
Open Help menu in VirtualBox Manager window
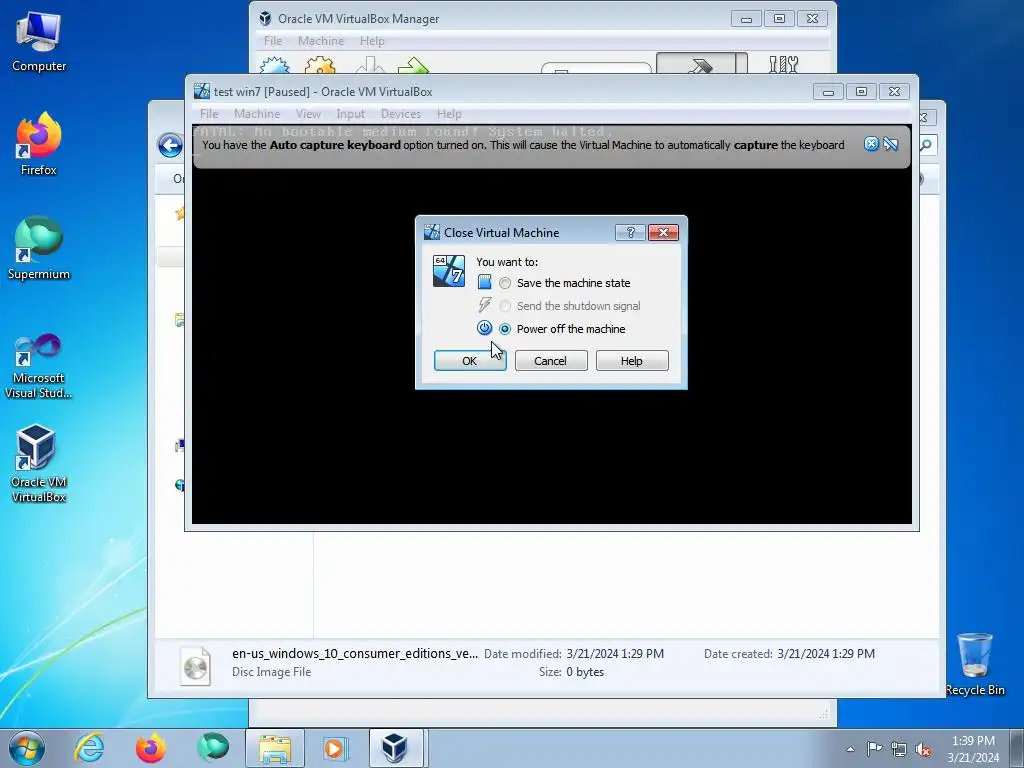(372, 40)
